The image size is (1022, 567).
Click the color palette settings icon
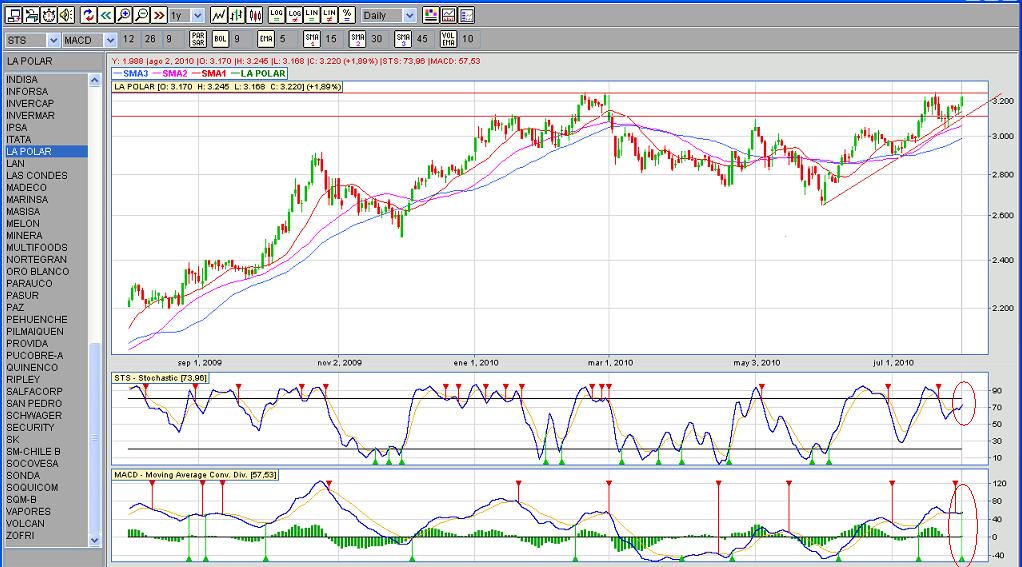pos(431,15)
